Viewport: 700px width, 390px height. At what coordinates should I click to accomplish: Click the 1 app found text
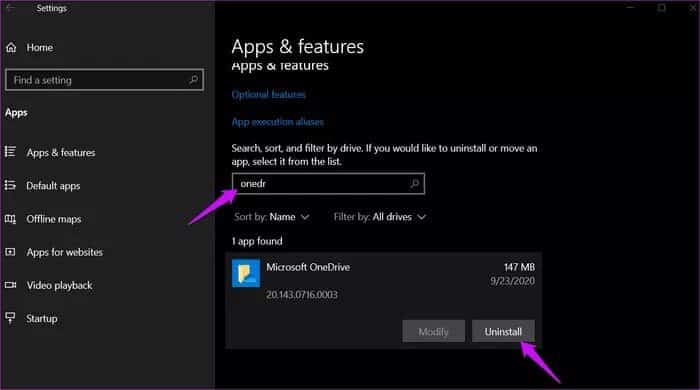(257, 241)
